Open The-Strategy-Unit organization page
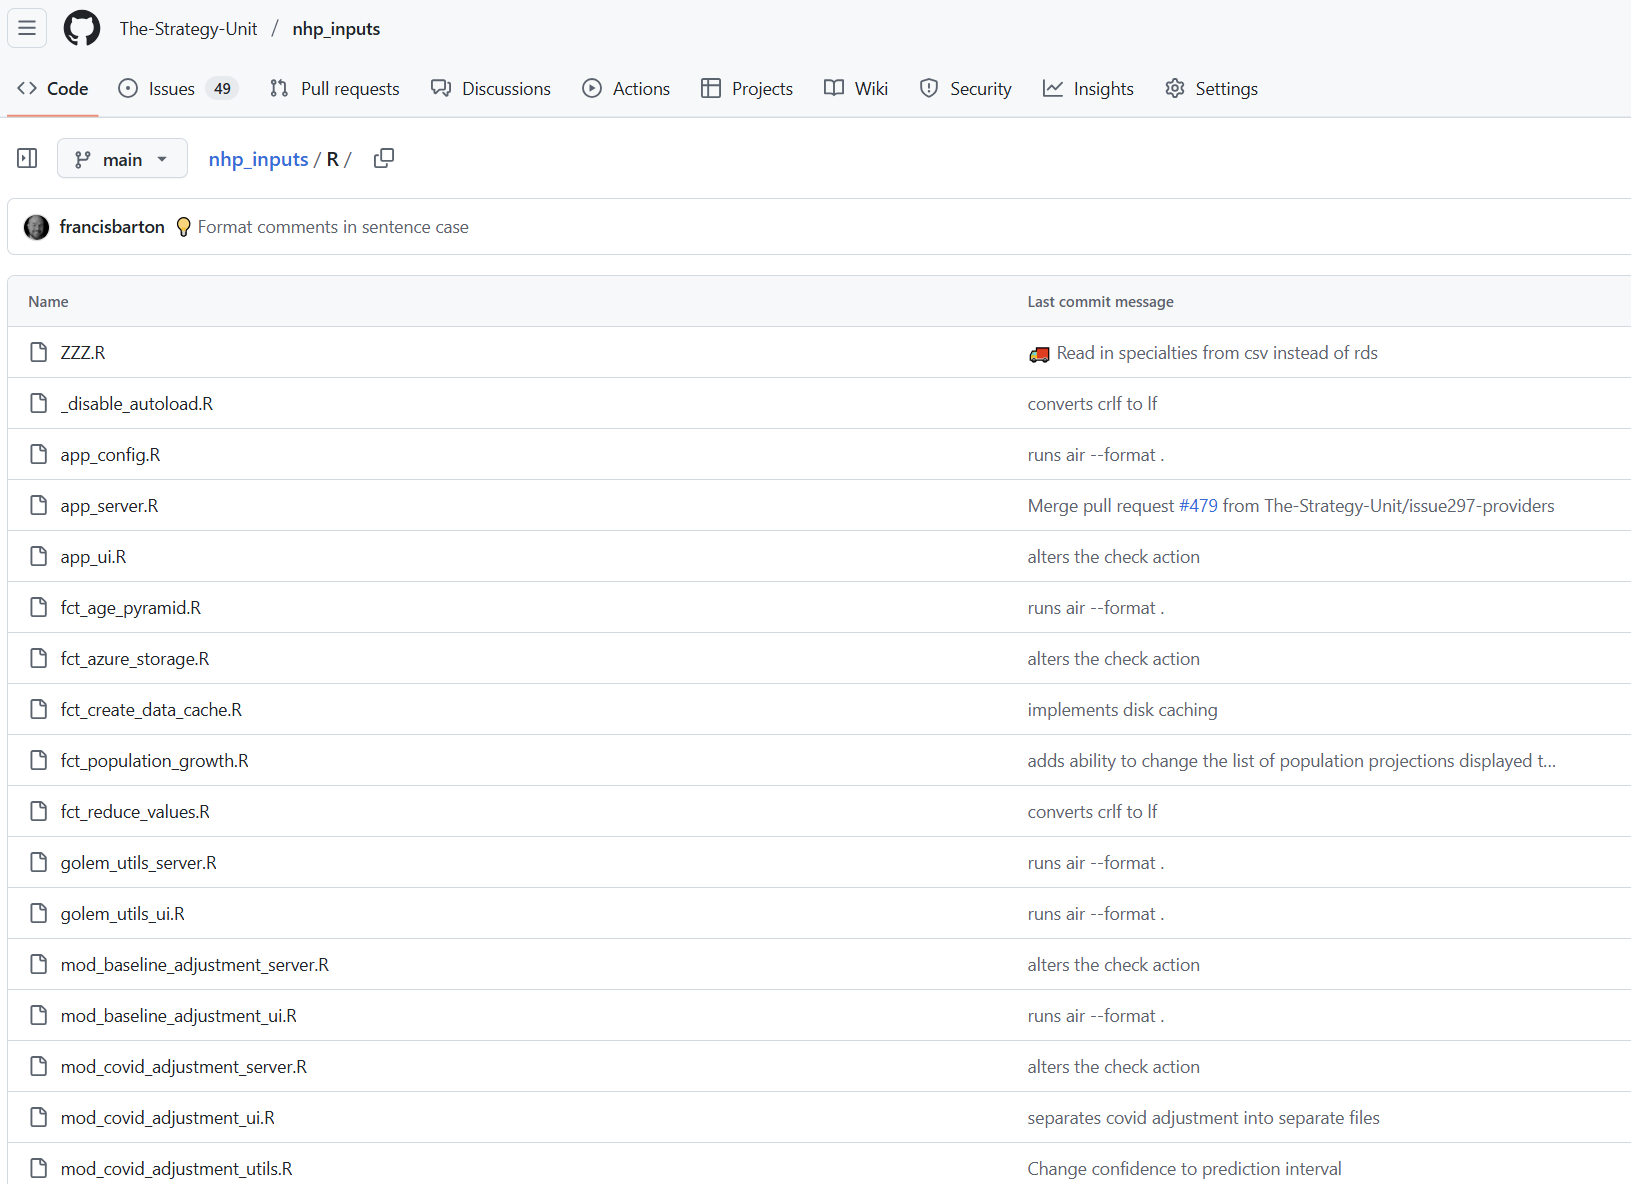The image size is (1634, 1184). coord(188,29)
